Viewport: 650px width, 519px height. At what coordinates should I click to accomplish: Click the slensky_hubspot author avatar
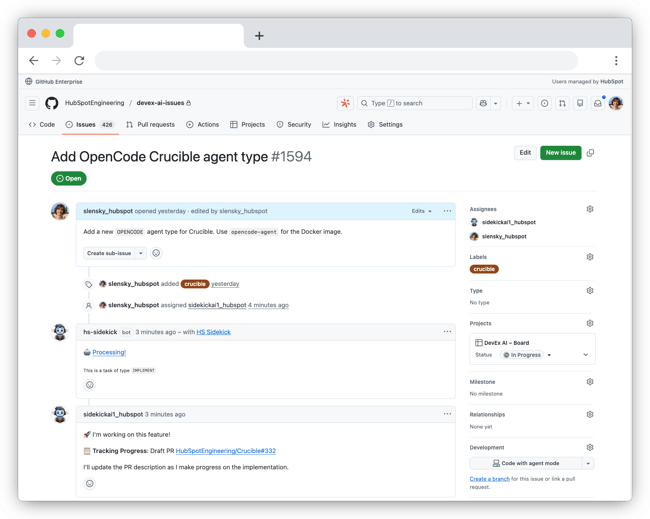(60, 211)
